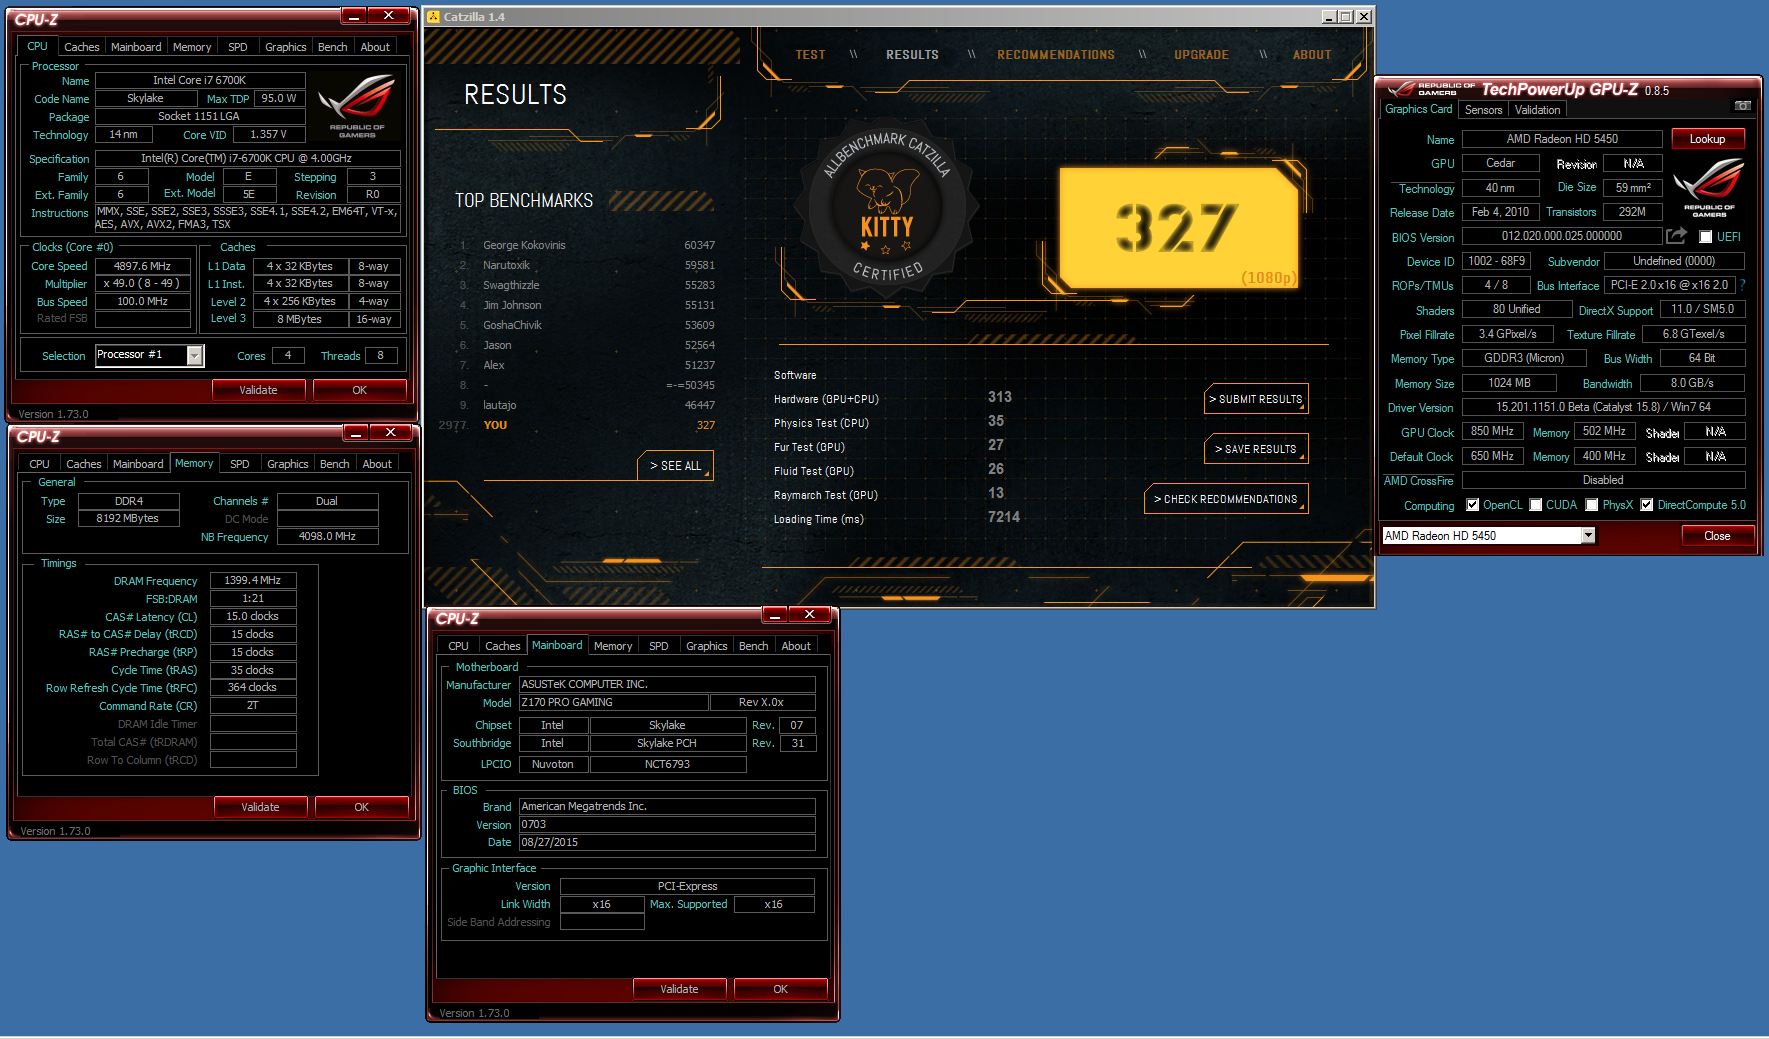The image size is (1769, 1039).
Task: Toggle the OpenCL checkbox
Action: tap(1472, 505)
